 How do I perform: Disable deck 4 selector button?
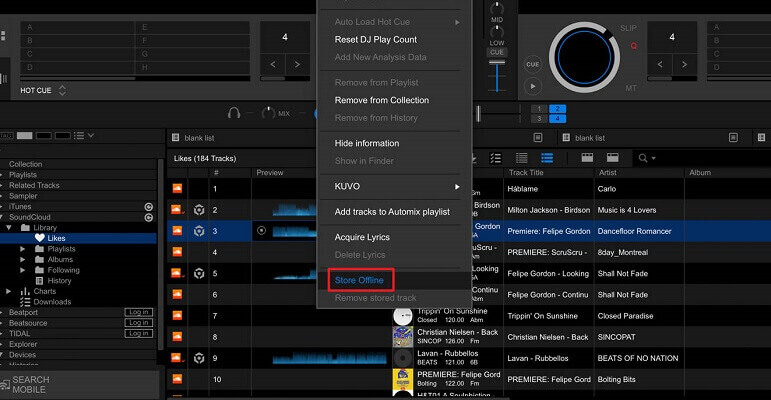557,119
